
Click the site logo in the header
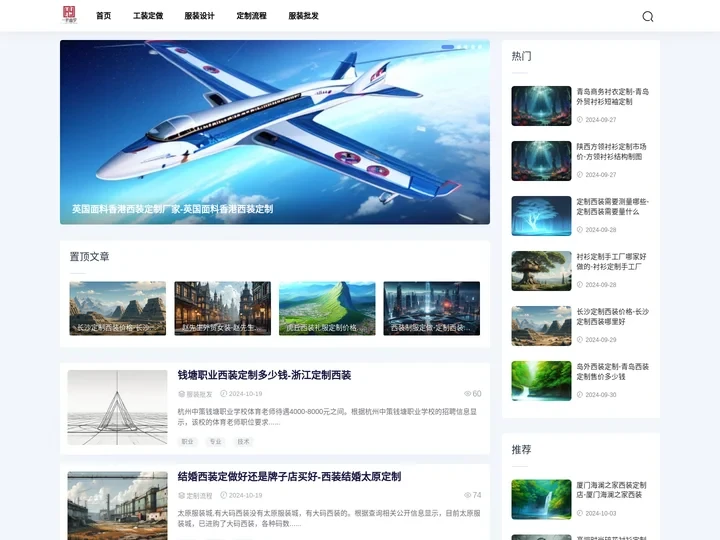click(x=69, y=15)
